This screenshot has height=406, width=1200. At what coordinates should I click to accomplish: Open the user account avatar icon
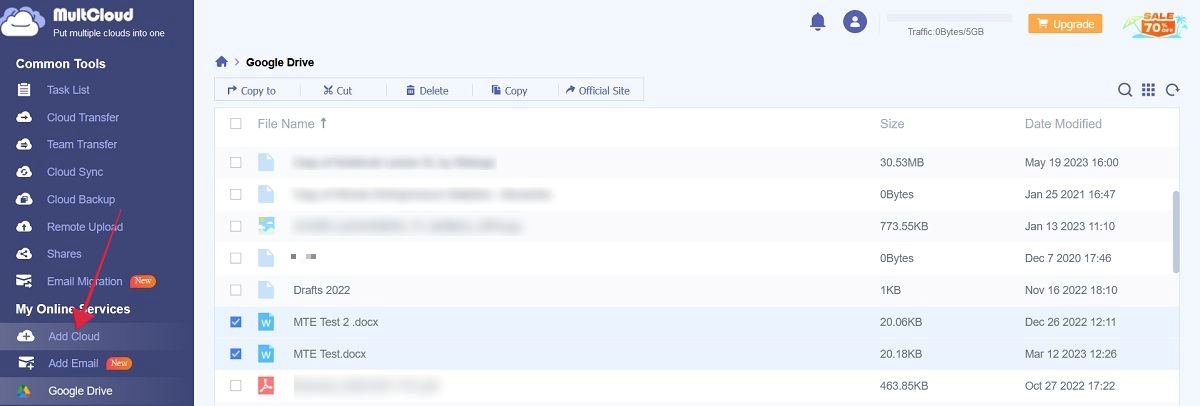(x=855, y=21)
